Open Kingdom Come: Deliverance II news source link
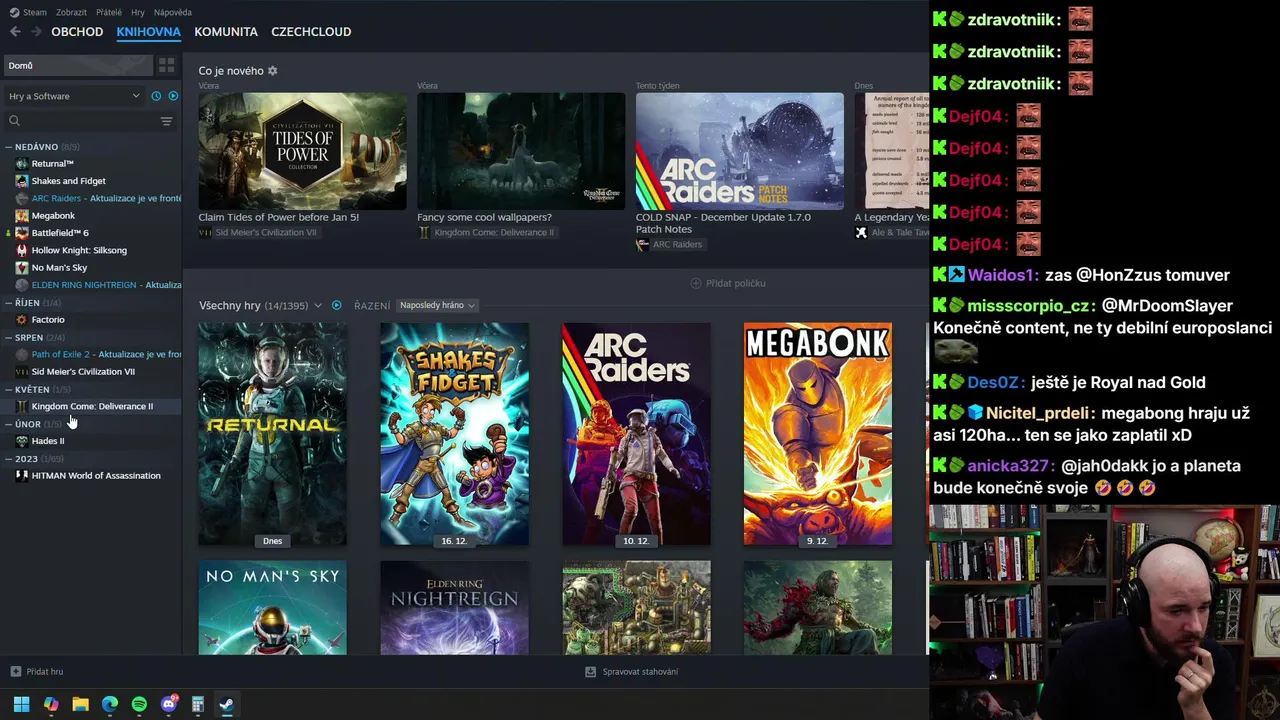1280x720 pixels. click(485, 232)
